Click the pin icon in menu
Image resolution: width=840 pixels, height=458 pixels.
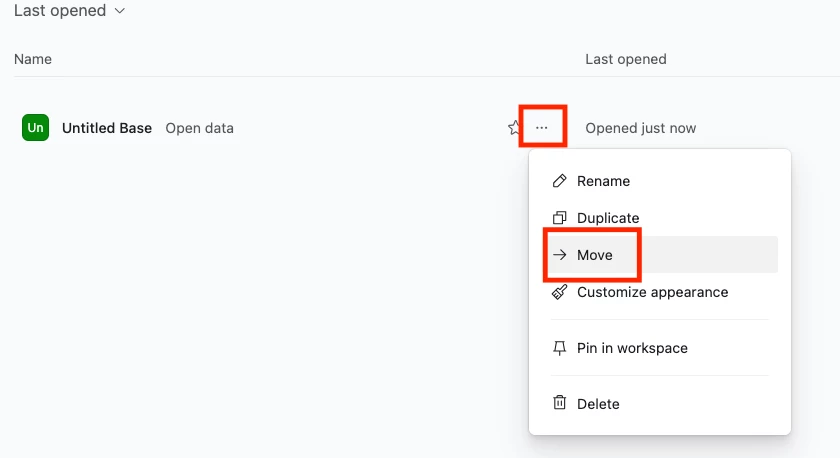[559, 348]
